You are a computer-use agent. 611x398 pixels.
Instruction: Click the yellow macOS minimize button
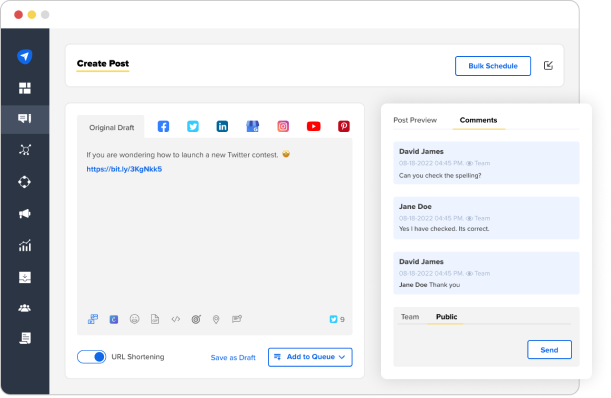32,15
